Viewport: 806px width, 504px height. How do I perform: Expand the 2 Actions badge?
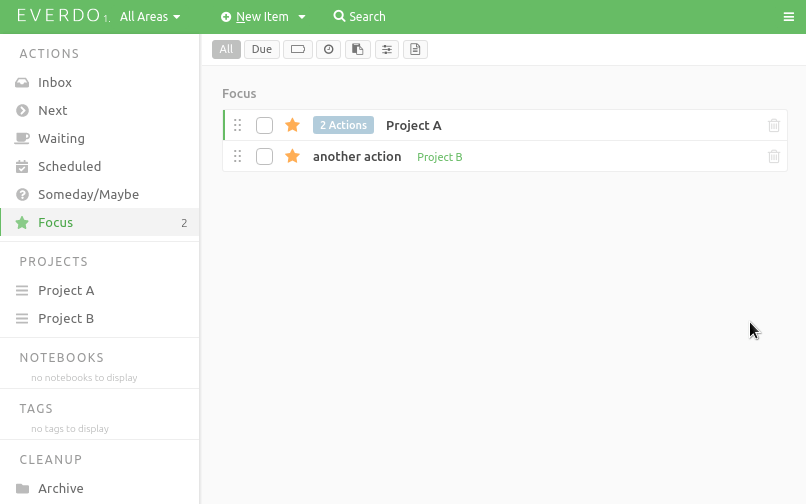[343, 125]
